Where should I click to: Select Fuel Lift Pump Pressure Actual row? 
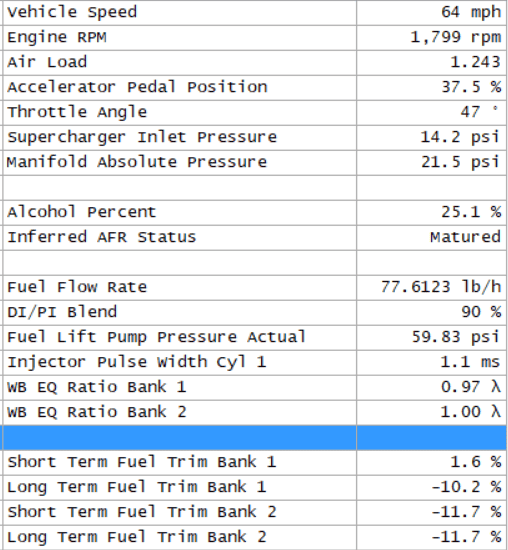(254, 337)
